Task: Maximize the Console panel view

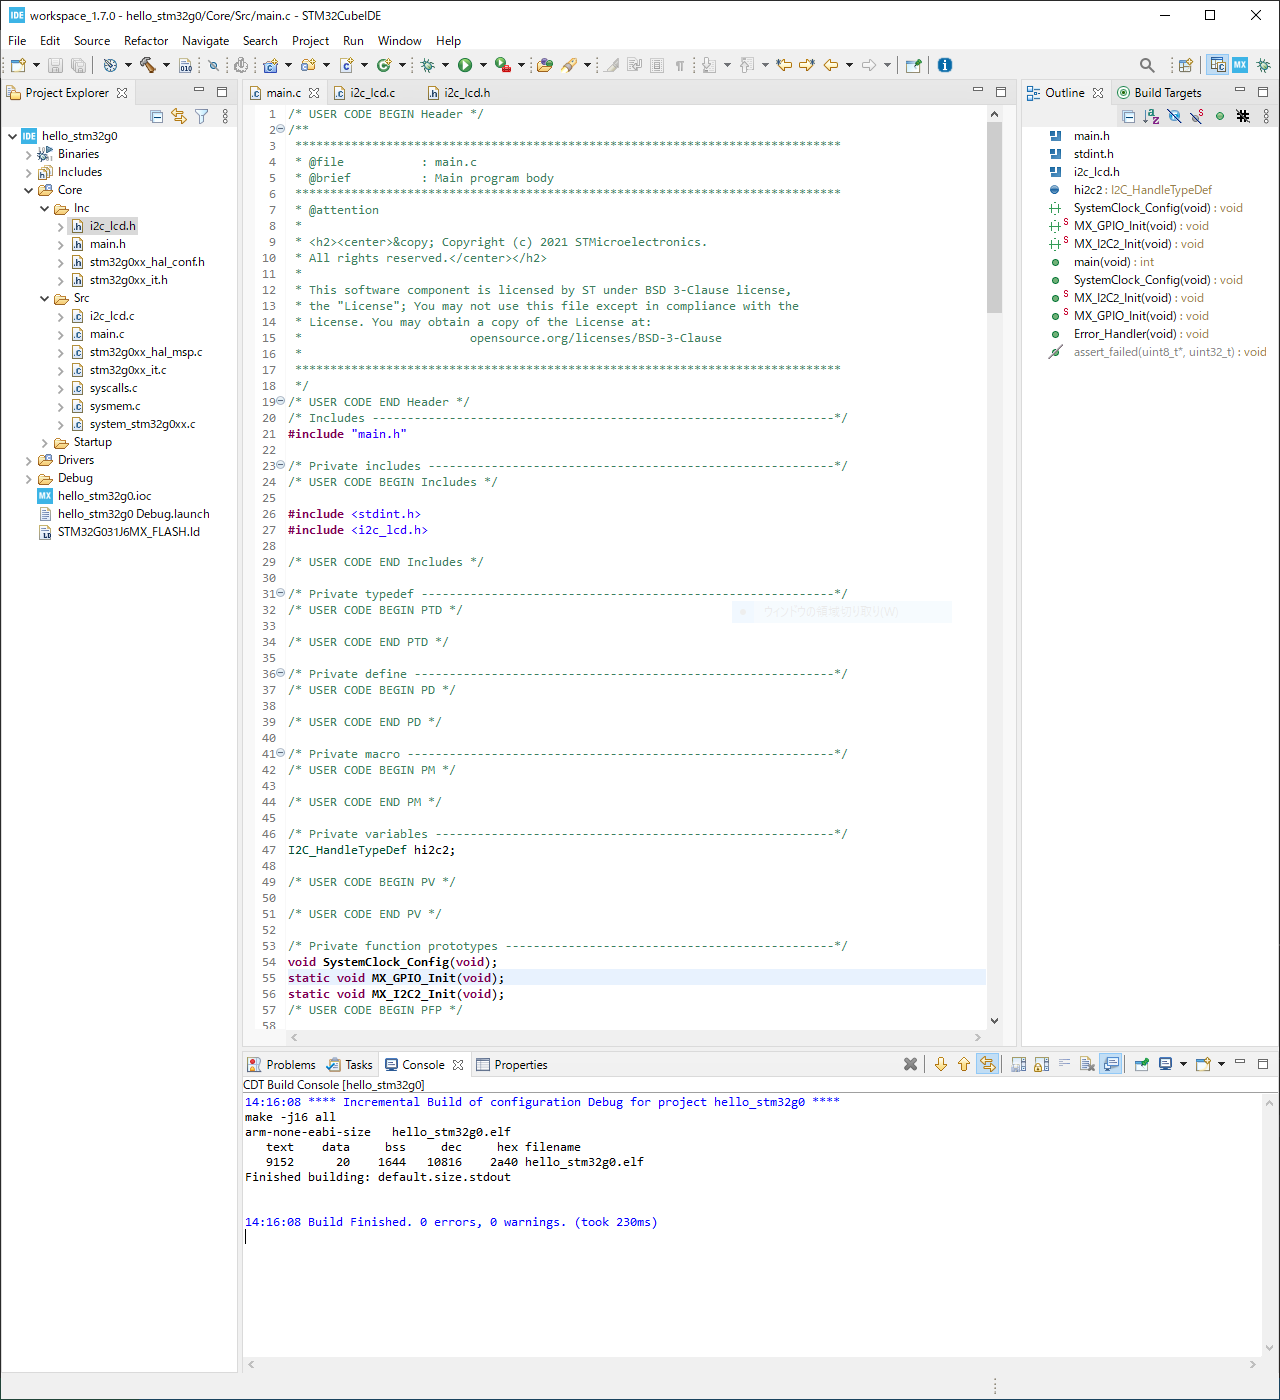Action: [x=1263, y=1064]
